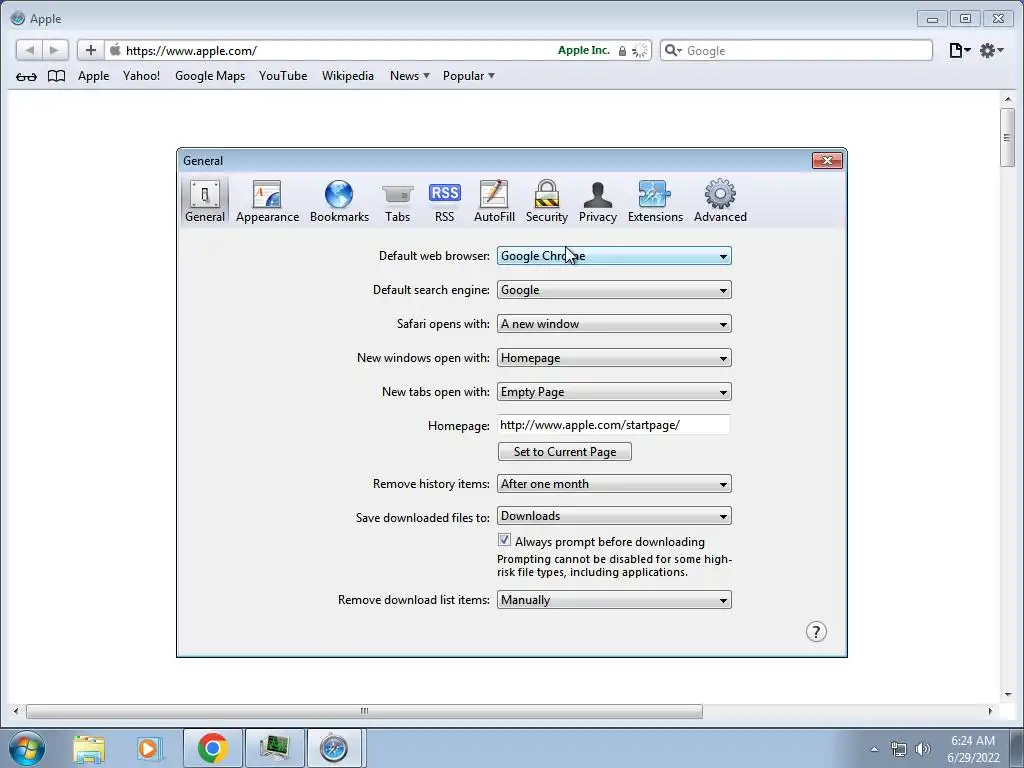The width and height of the screenshot is (1024, 768).
Task: Open the Windows Start menu
Action: (x=27, y=748)
